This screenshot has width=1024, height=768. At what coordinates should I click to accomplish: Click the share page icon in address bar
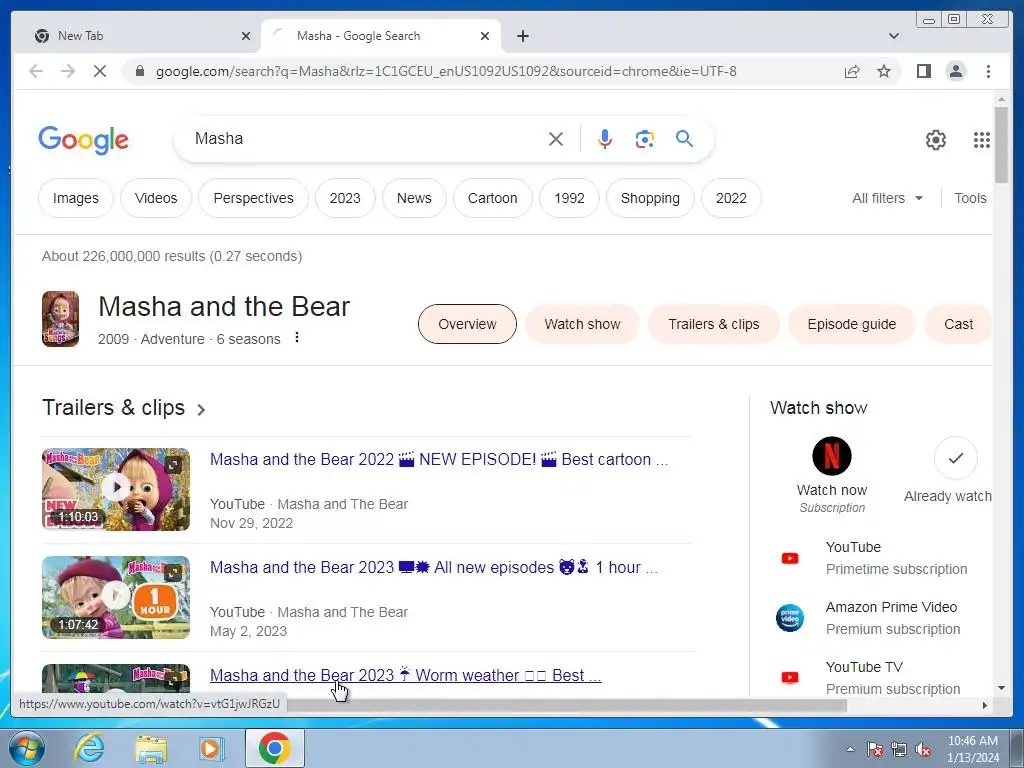[x=852, y=71]
